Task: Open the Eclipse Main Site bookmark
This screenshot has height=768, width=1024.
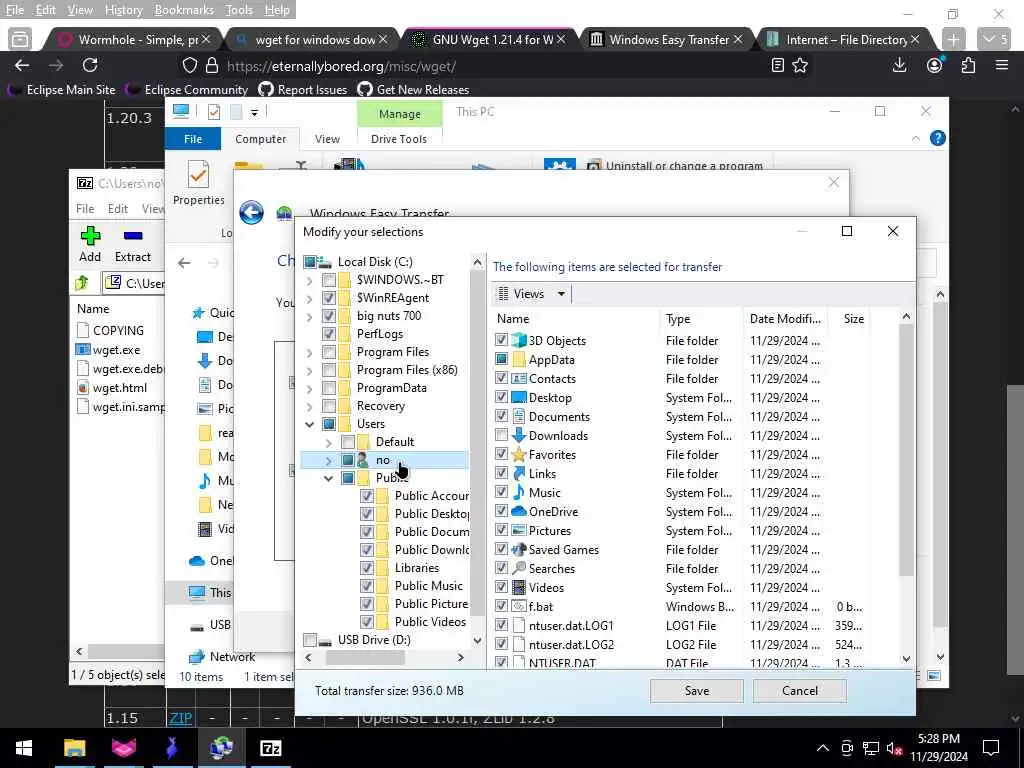Action: coord(62,89)
